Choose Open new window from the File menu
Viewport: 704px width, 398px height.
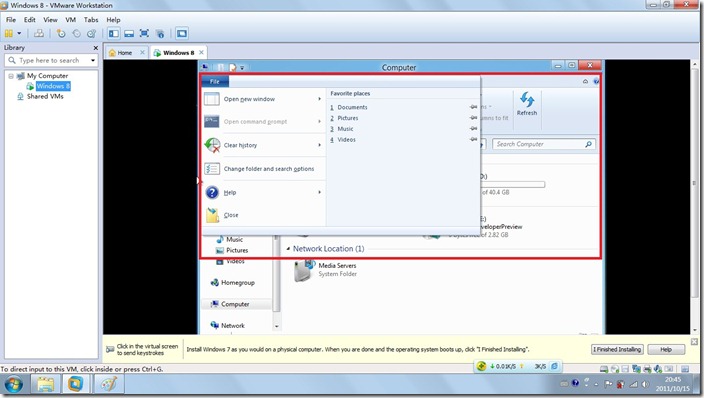tap(263, 99)
